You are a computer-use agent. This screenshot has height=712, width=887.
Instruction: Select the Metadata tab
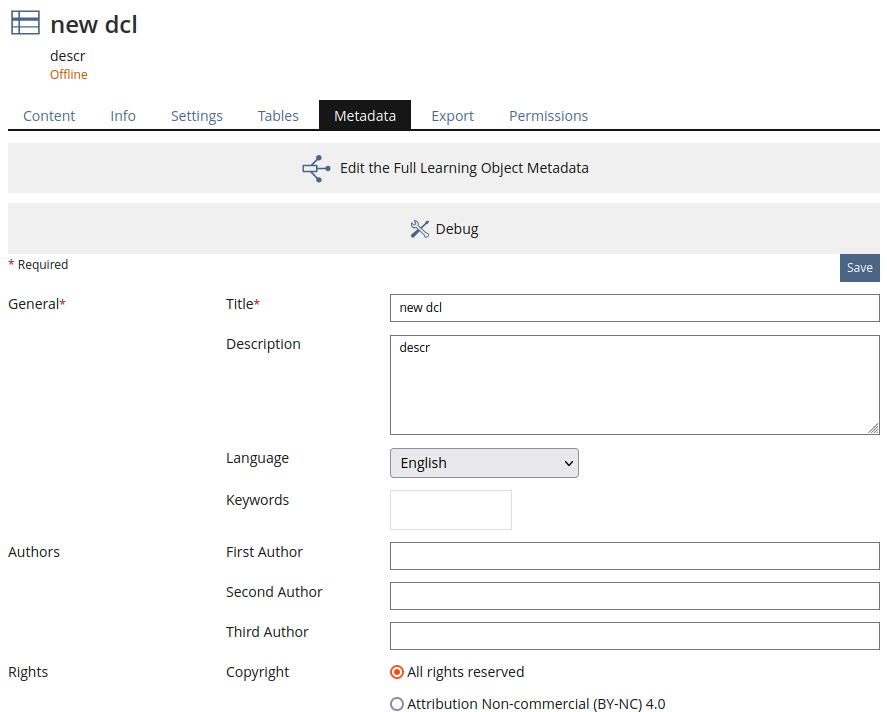pyautogui.click(x=365, y=116)
